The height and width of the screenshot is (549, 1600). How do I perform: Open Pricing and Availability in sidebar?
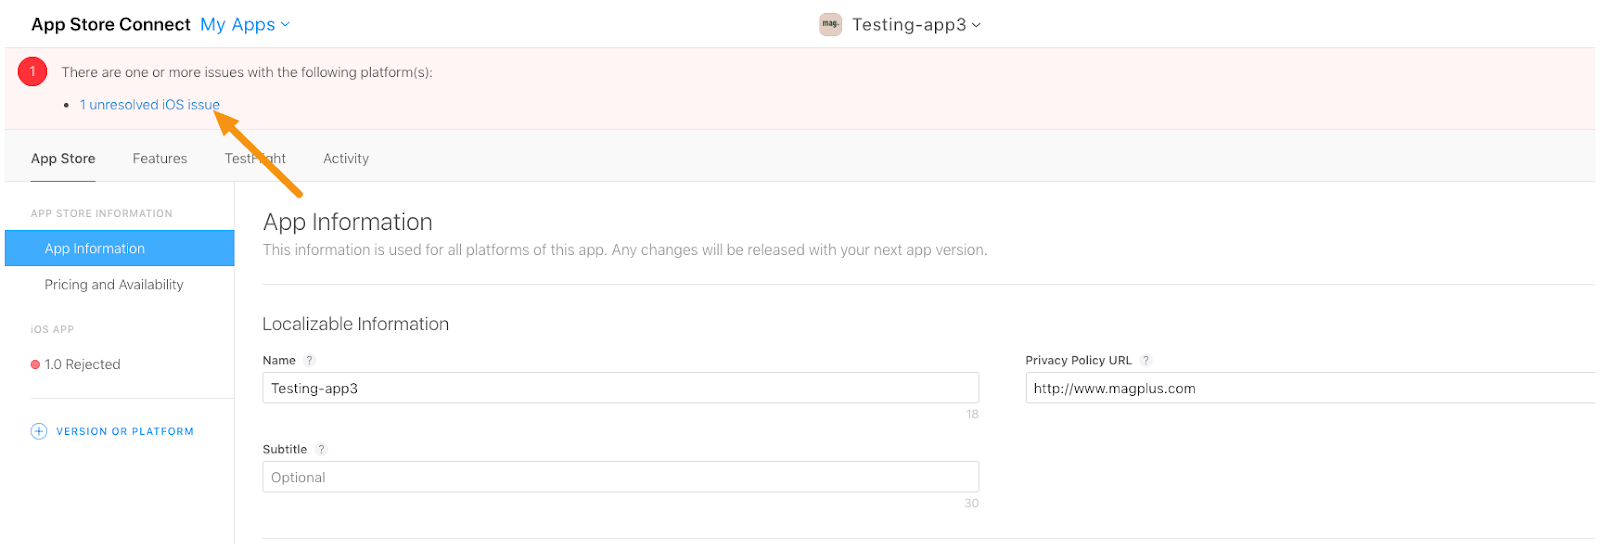click(114, 285)
